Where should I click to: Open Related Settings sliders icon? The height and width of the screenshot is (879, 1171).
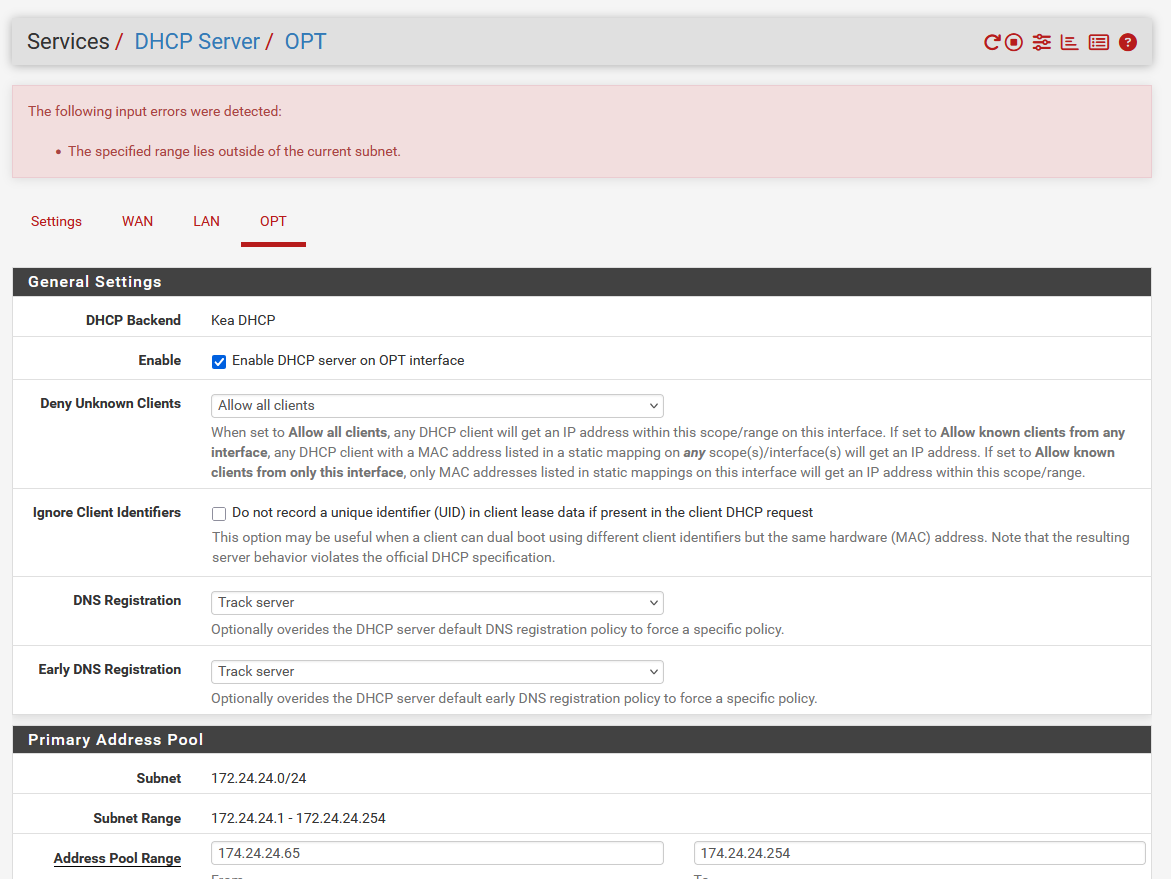point(1042,42)
